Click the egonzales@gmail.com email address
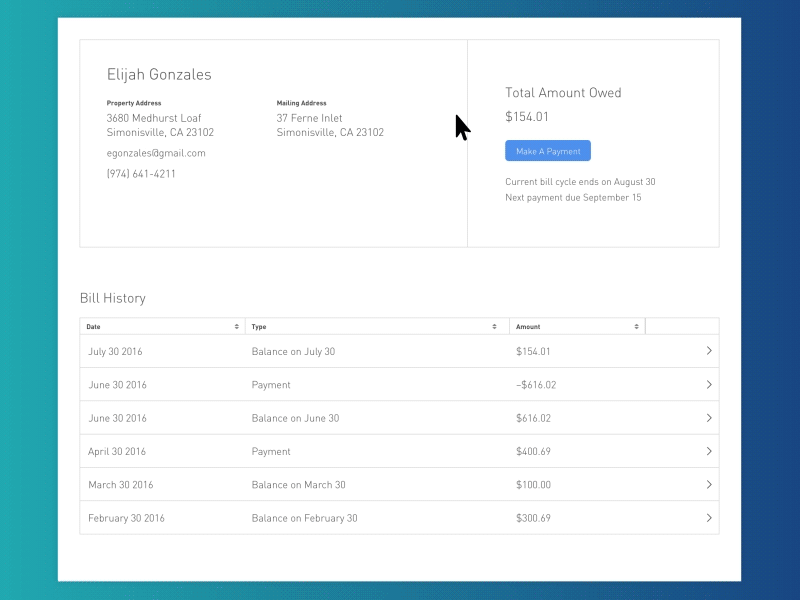This screenshot has height=600, width=800. point(156,153)
